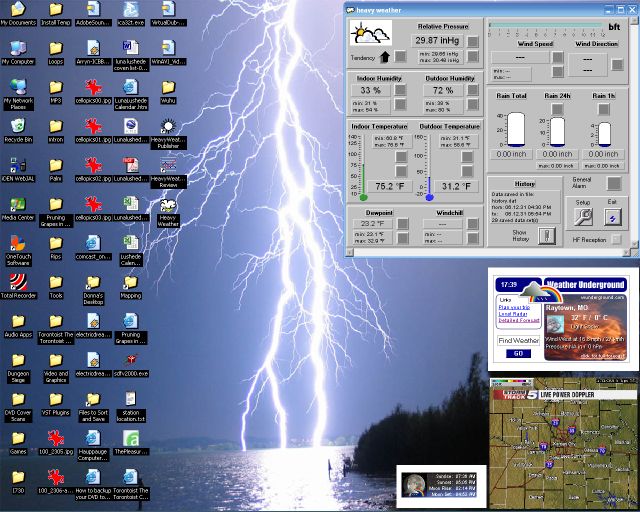
Task: Click the Live Power Doppler radar map
Action: pos(564,443)
